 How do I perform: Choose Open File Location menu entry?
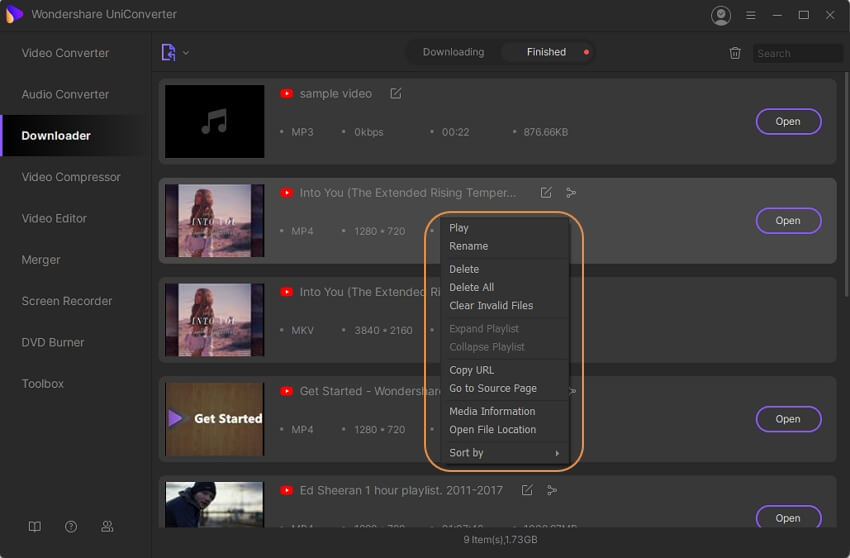tap(492, 430)
